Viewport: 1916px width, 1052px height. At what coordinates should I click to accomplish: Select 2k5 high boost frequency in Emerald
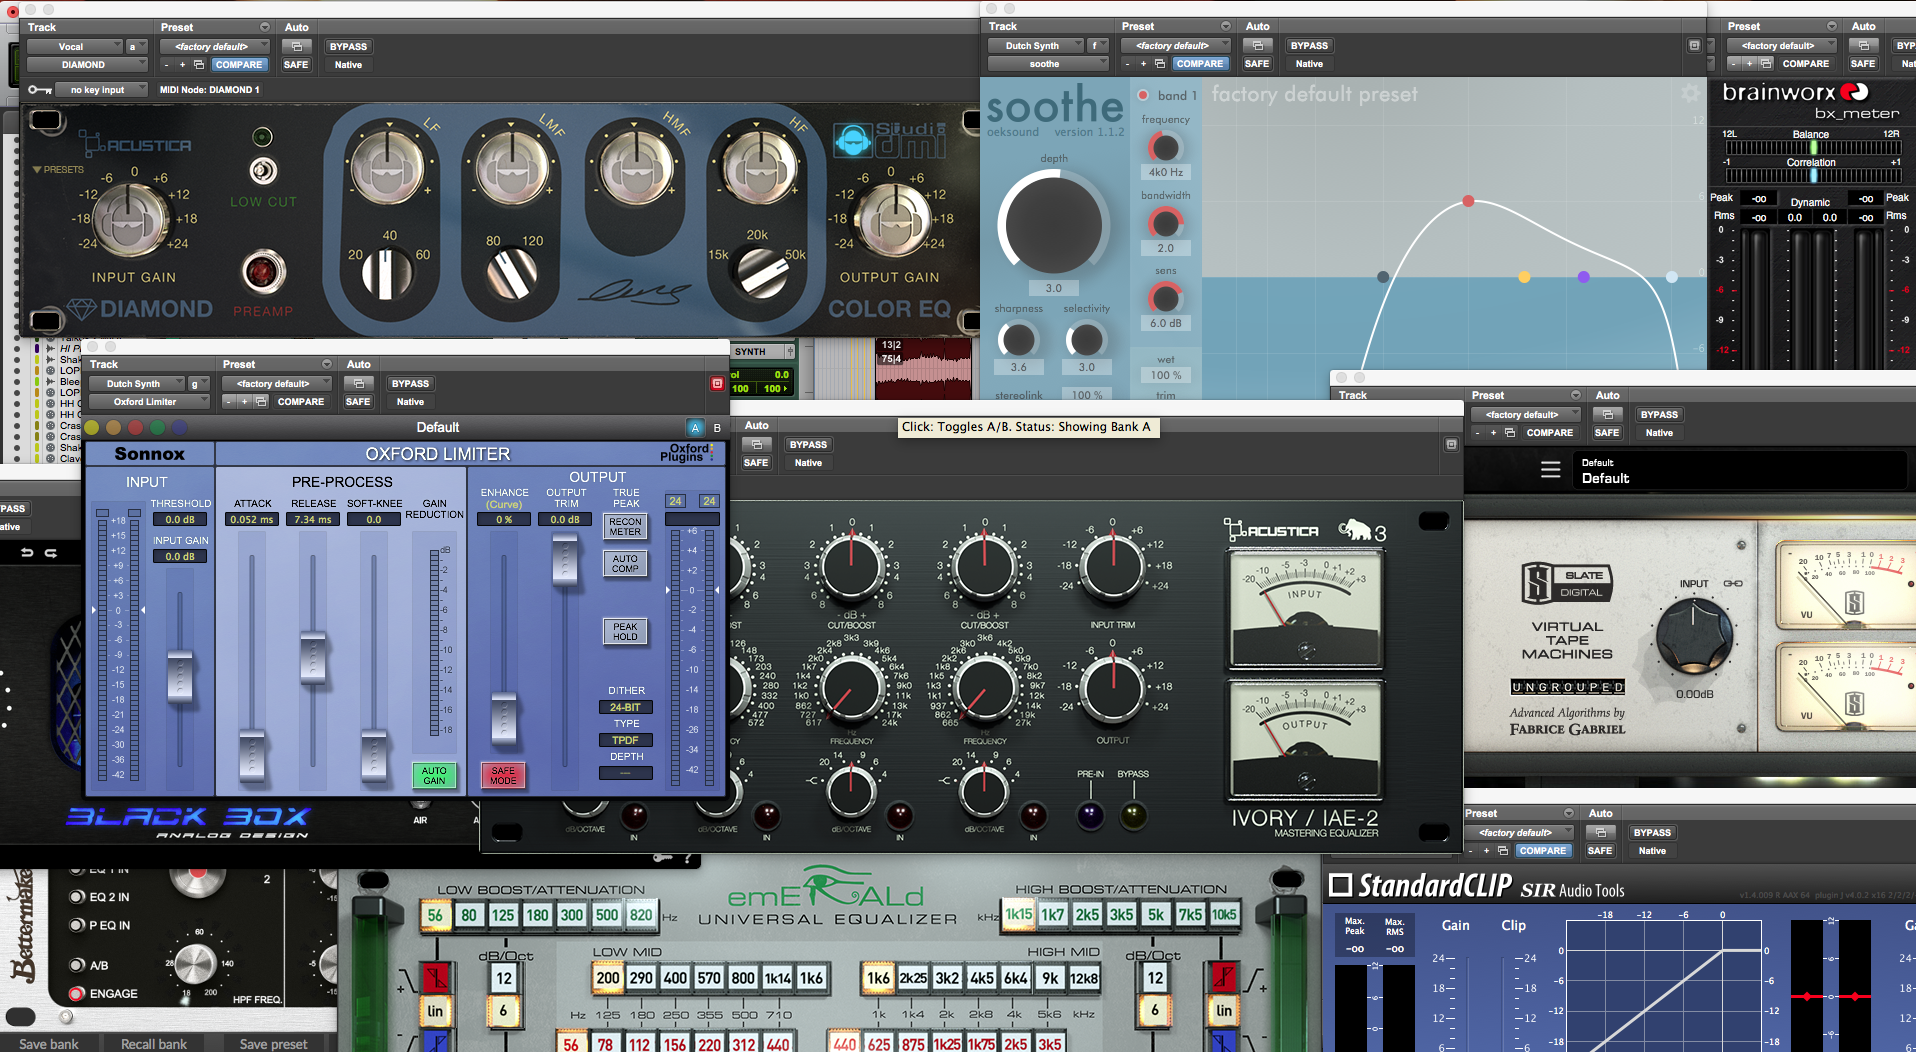click(1087, 915)
